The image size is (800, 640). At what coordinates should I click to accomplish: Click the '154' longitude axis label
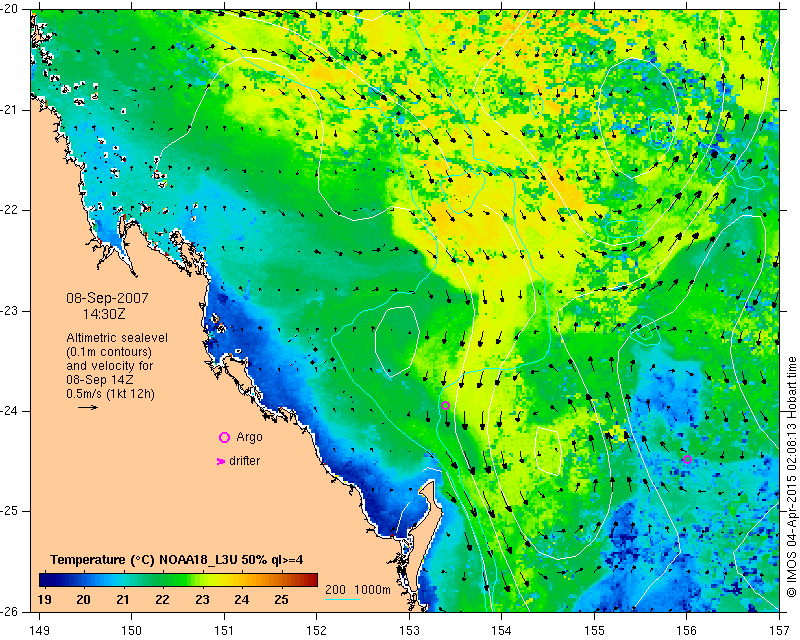[502, 631]
